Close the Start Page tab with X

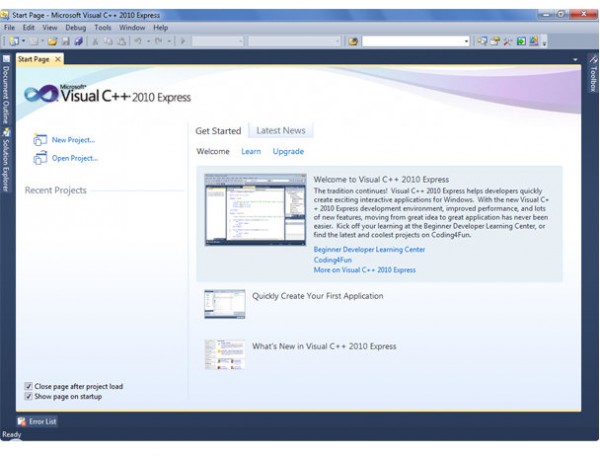(58, 59)
